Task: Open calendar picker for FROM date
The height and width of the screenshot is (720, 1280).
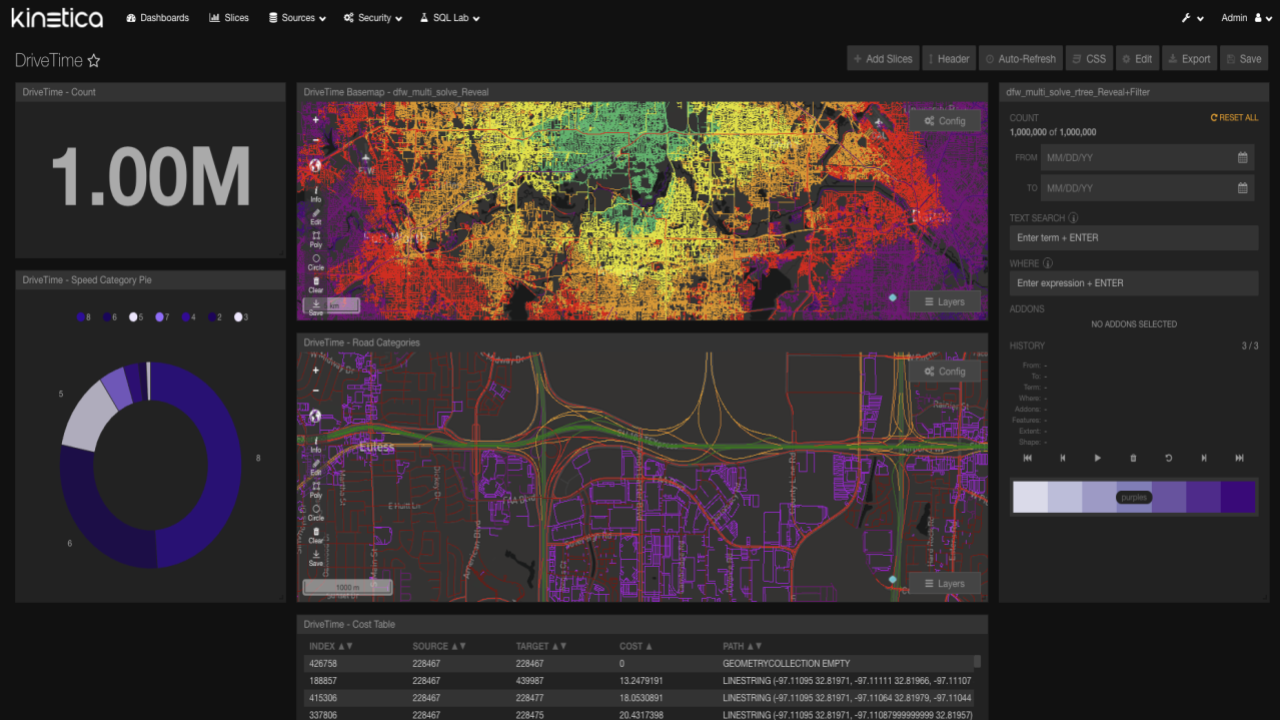Action: coord(1242,158)
